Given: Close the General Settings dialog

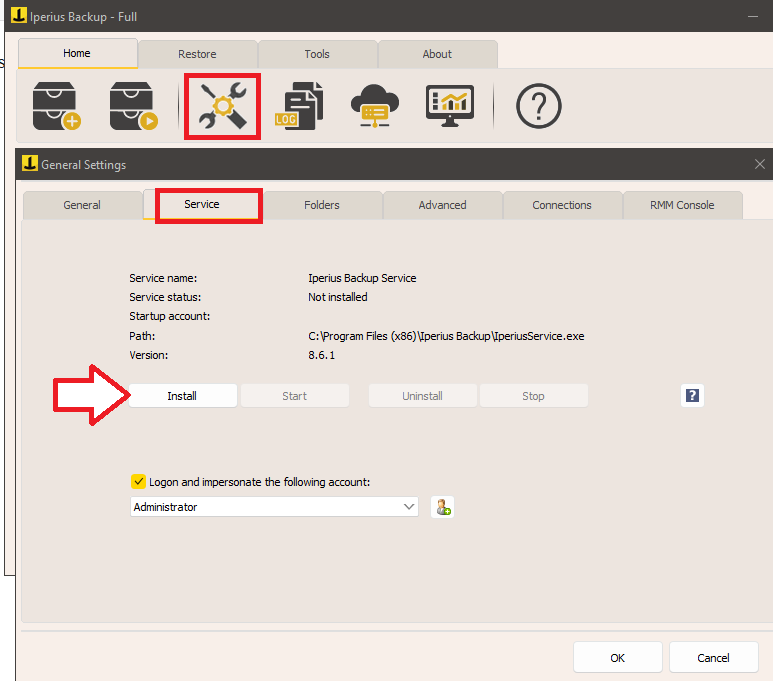Looking at the screenshot, I should tap(760, 164).
